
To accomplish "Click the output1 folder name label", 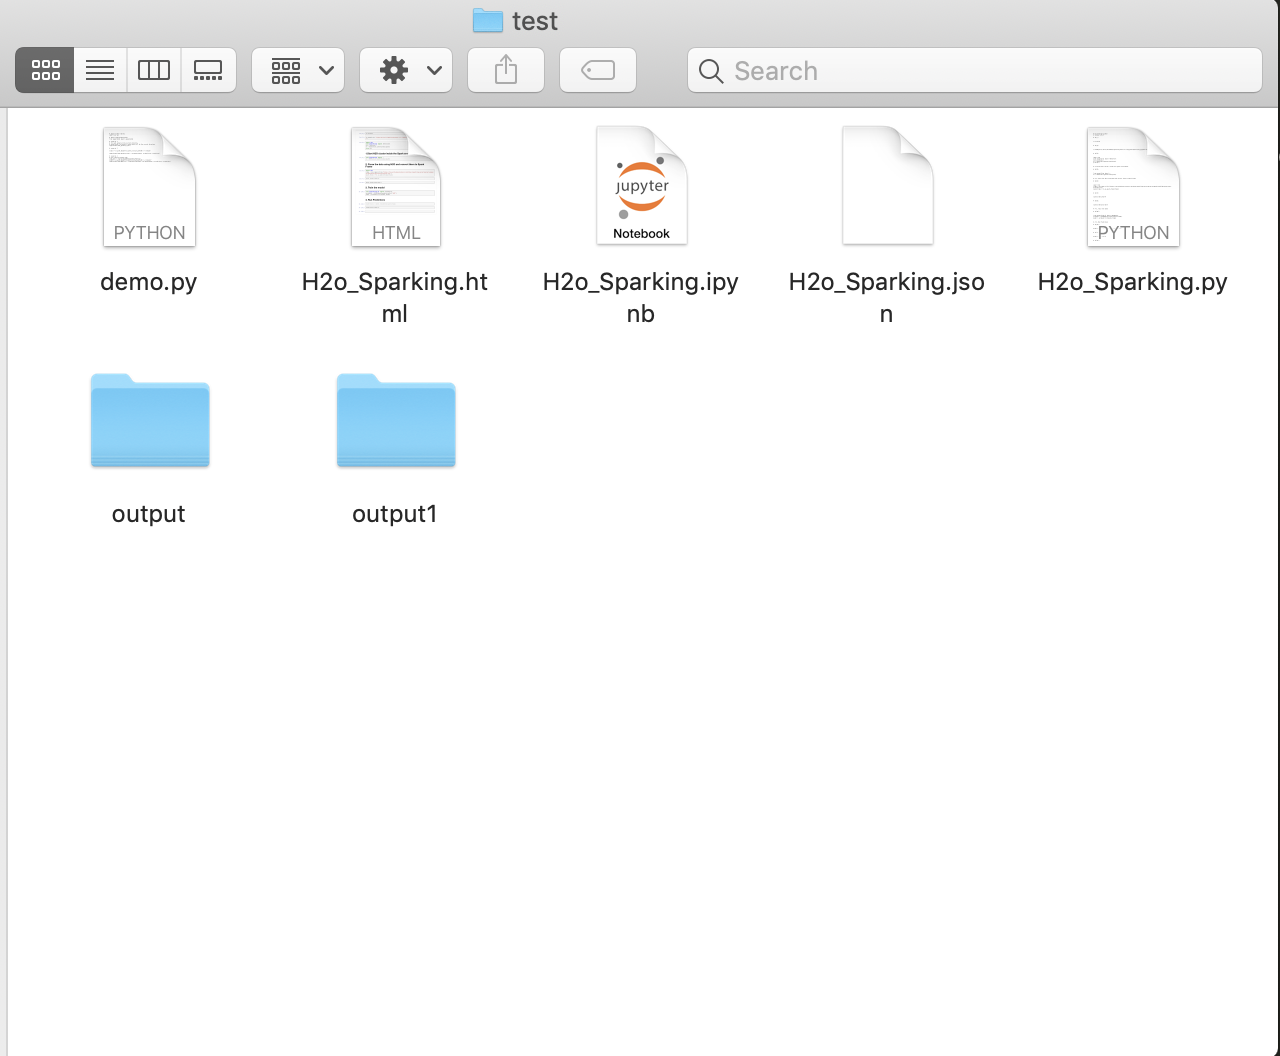I will point(395,514).
